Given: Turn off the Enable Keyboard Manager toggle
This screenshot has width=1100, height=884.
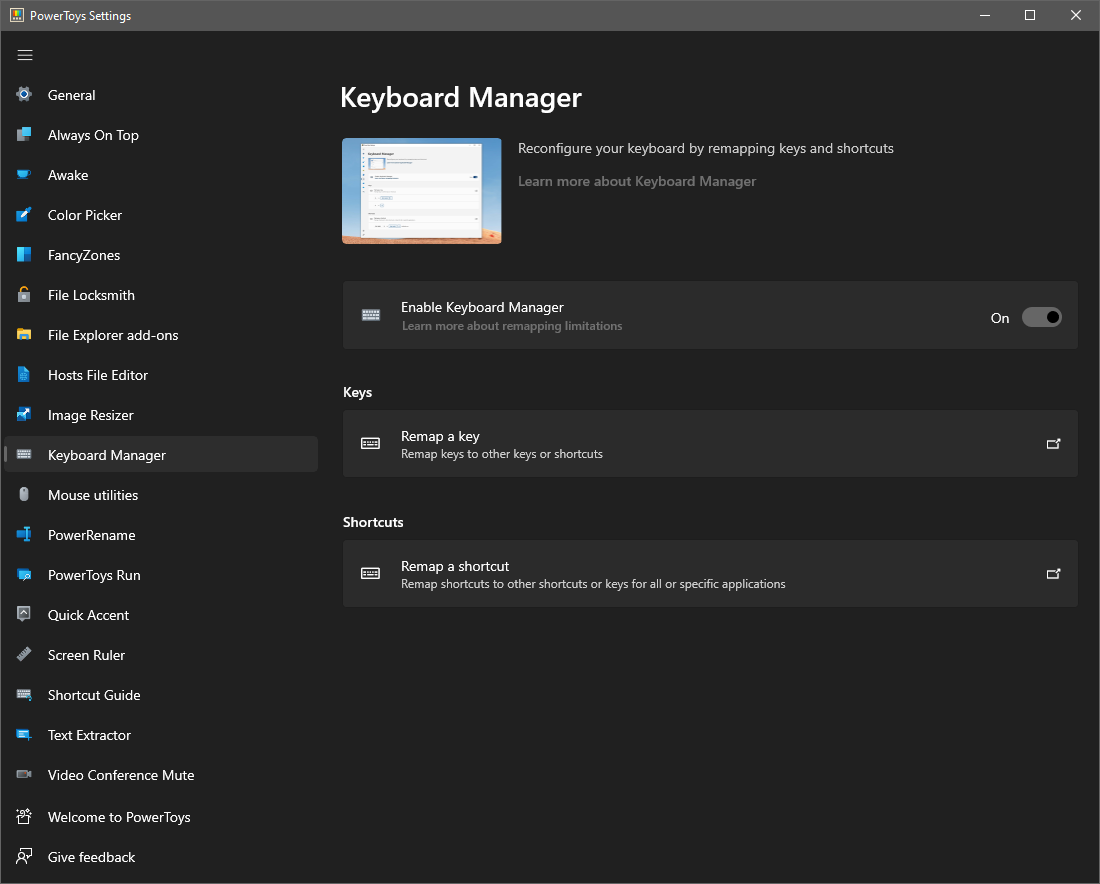Looking at the screenshot, I should click(1041, 317).
